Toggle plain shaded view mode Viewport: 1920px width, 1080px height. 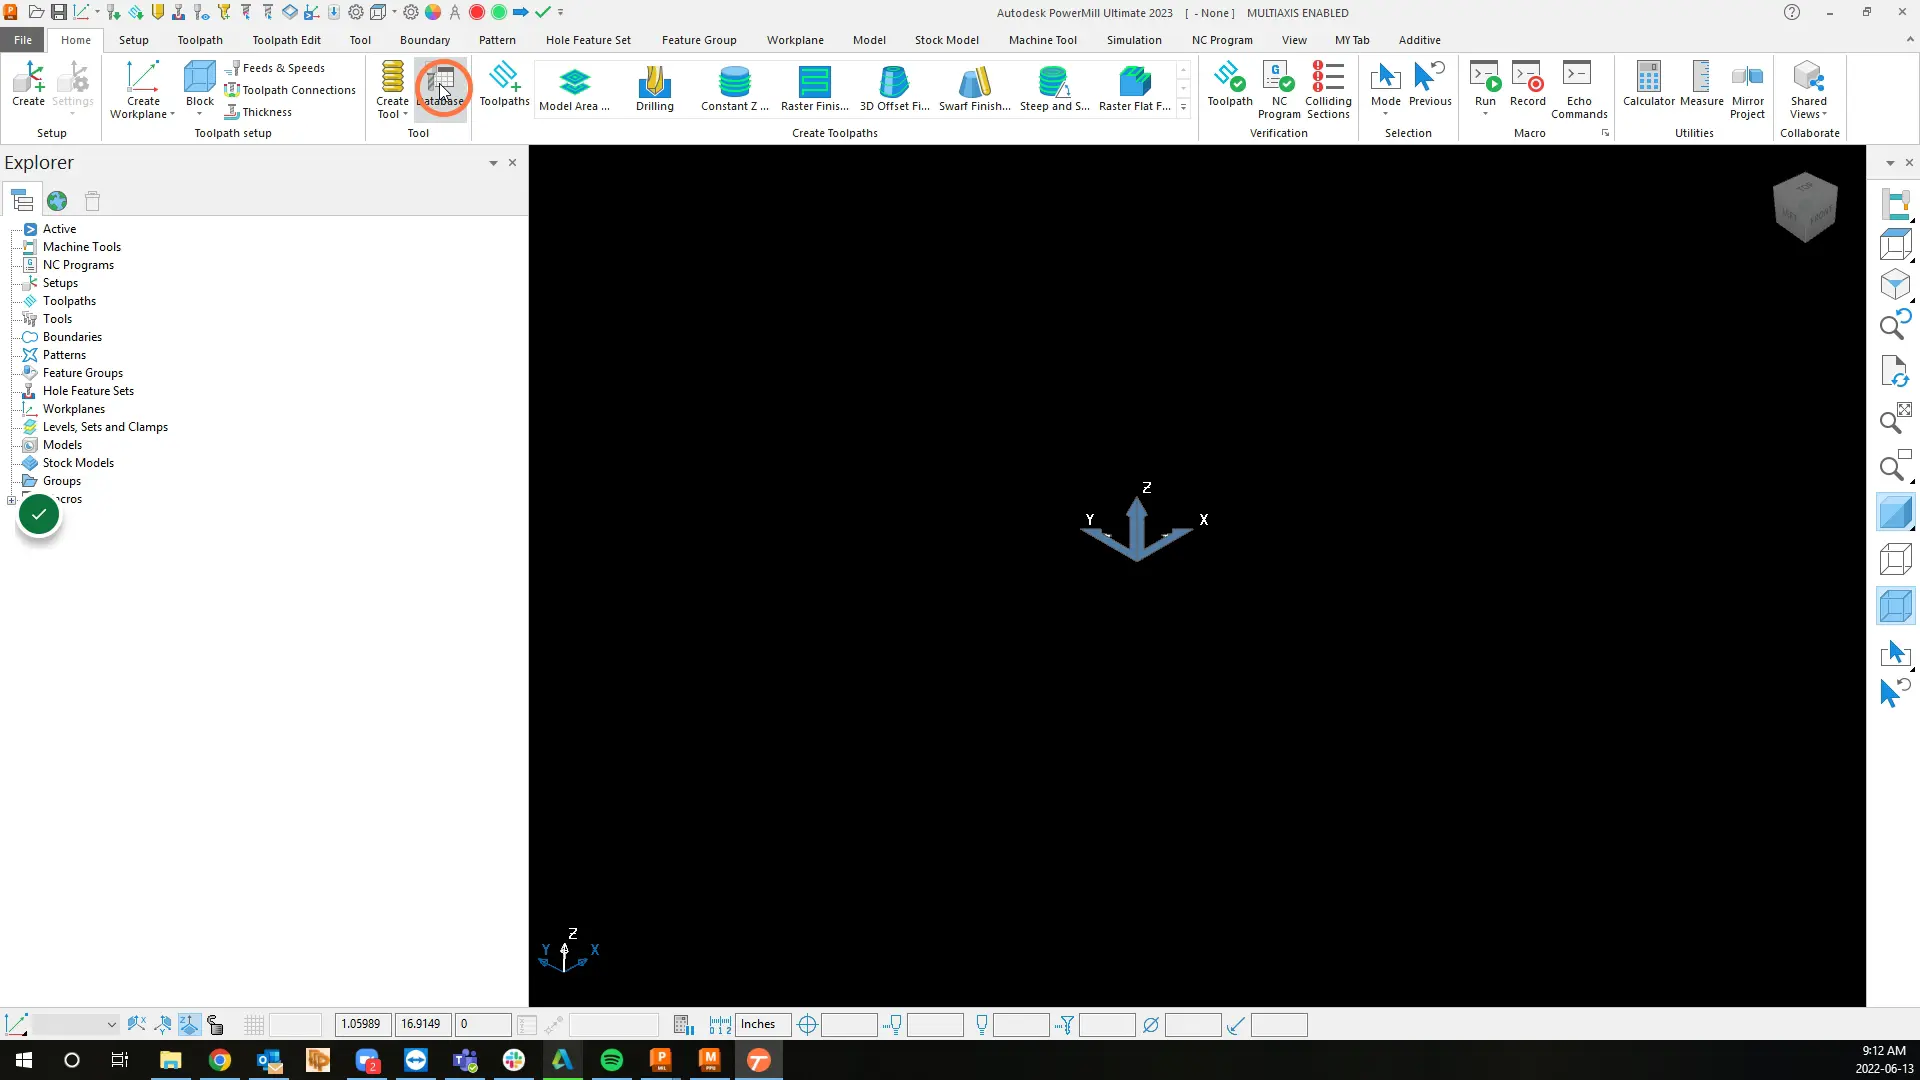click(x=1895, y=513)
